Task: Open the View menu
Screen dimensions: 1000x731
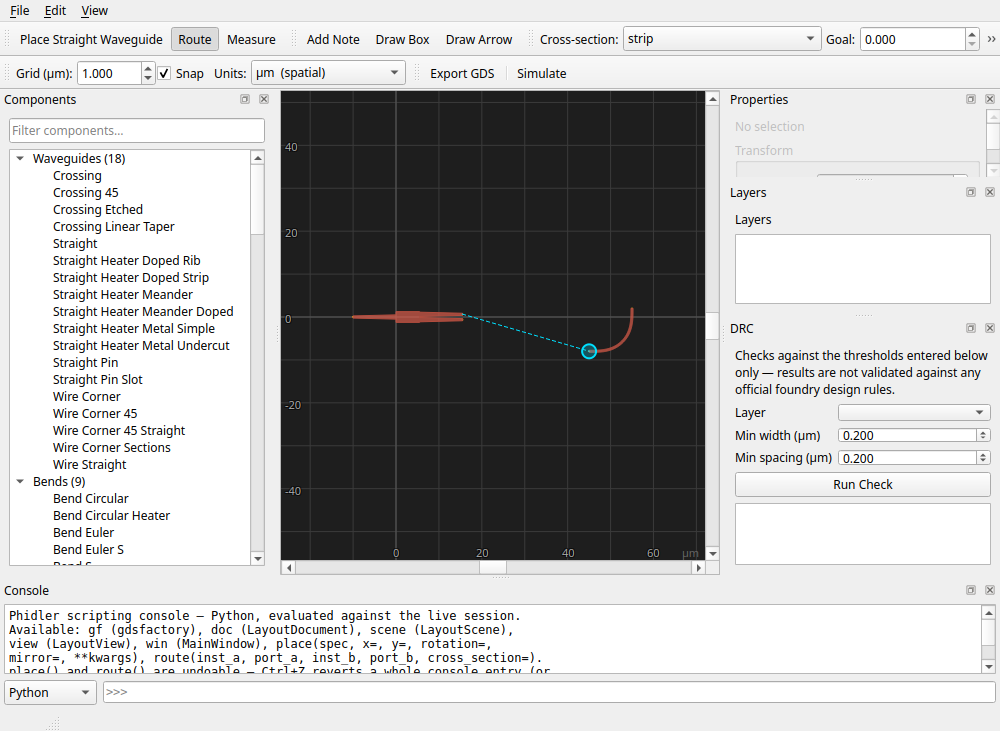Action: [x=94, y=11]
